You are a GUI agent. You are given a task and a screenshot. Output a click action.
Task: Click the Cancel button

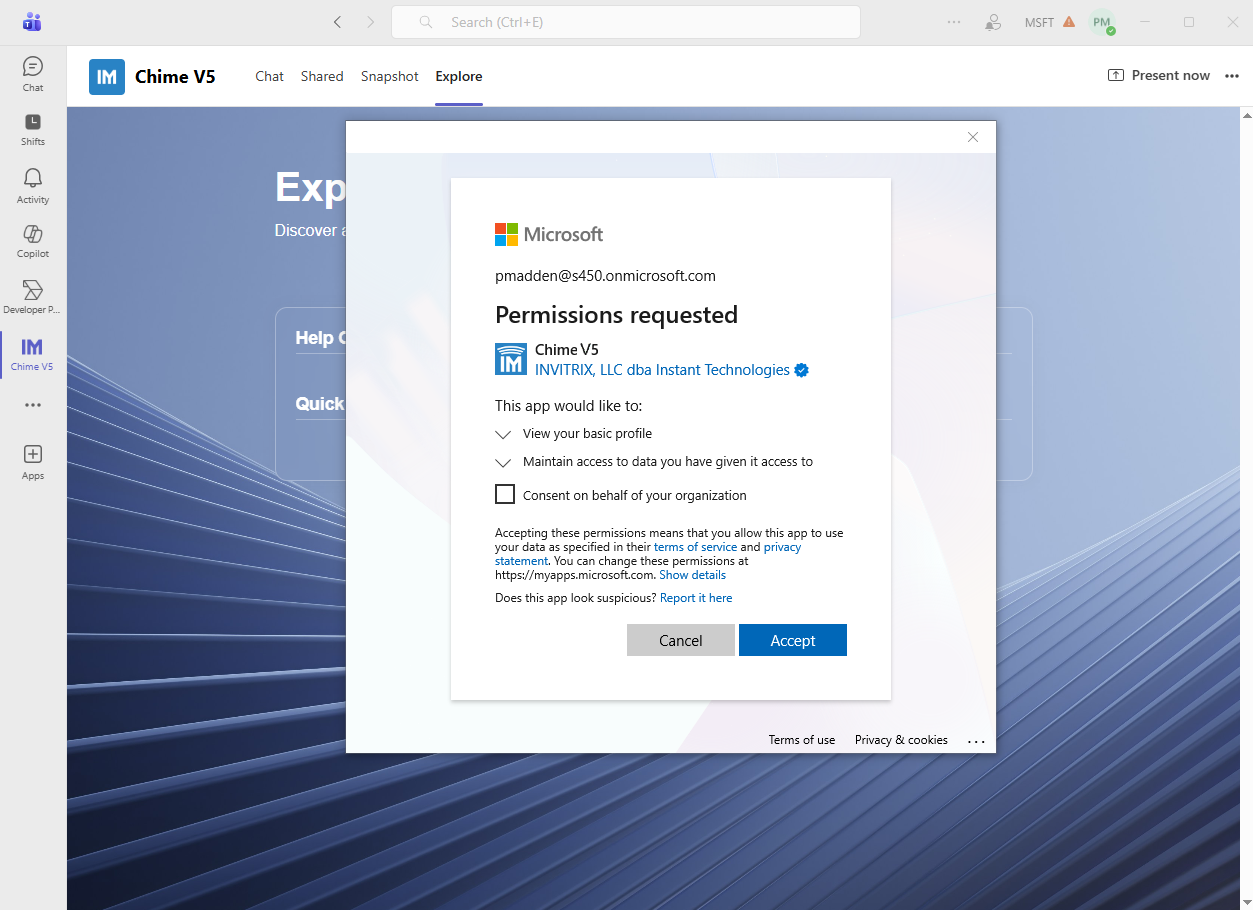[681, 640]
